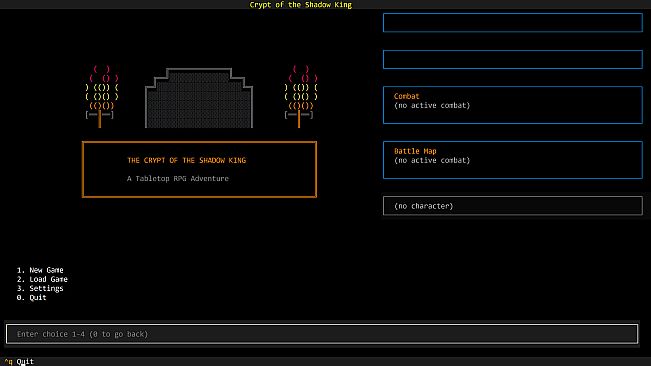Click the second empty blue panel
This screenshot has width=651, height=366.
click(x=513, y=59)
